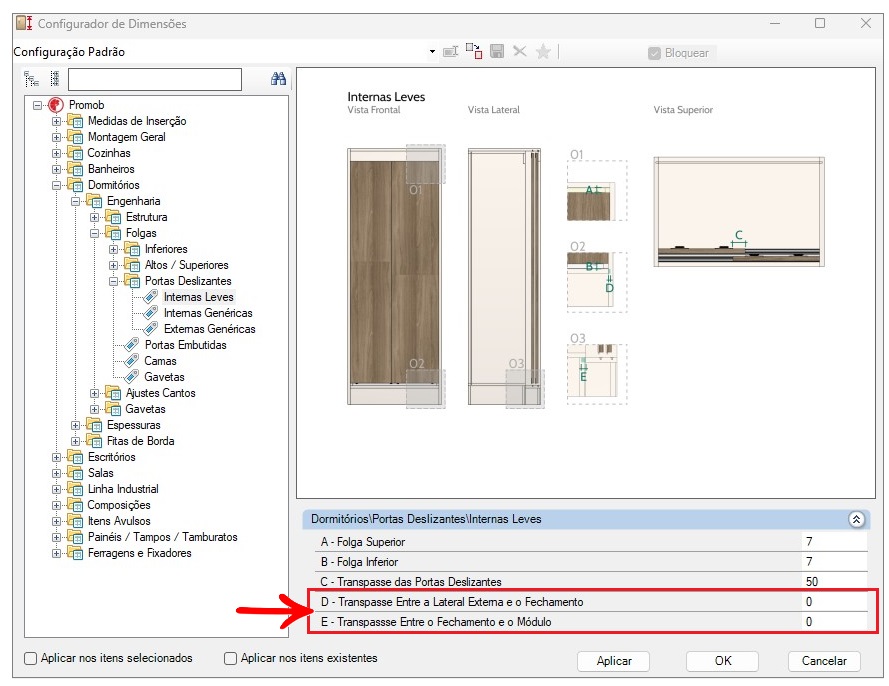Select the Portas Embutidas tree item
Image resolution: width=889 pixels, height=686 pixels.
pos(185,345)
